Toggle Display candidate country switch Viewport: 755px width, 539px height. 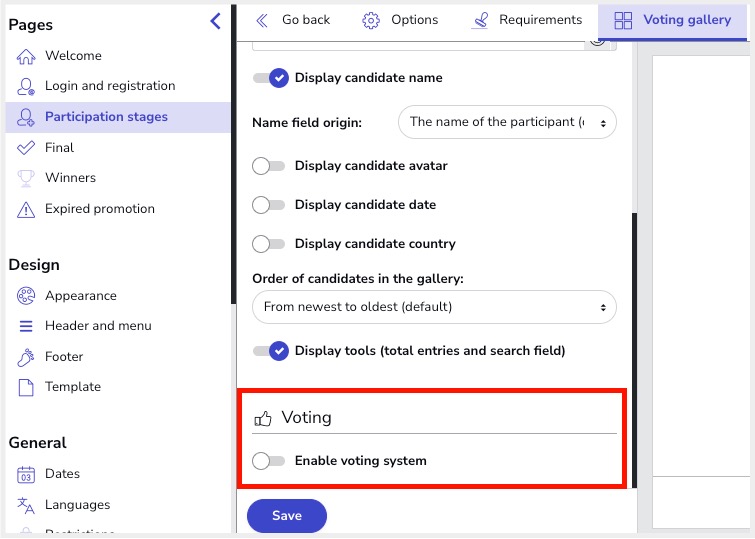pyautogui.click(x=269, y=244)
